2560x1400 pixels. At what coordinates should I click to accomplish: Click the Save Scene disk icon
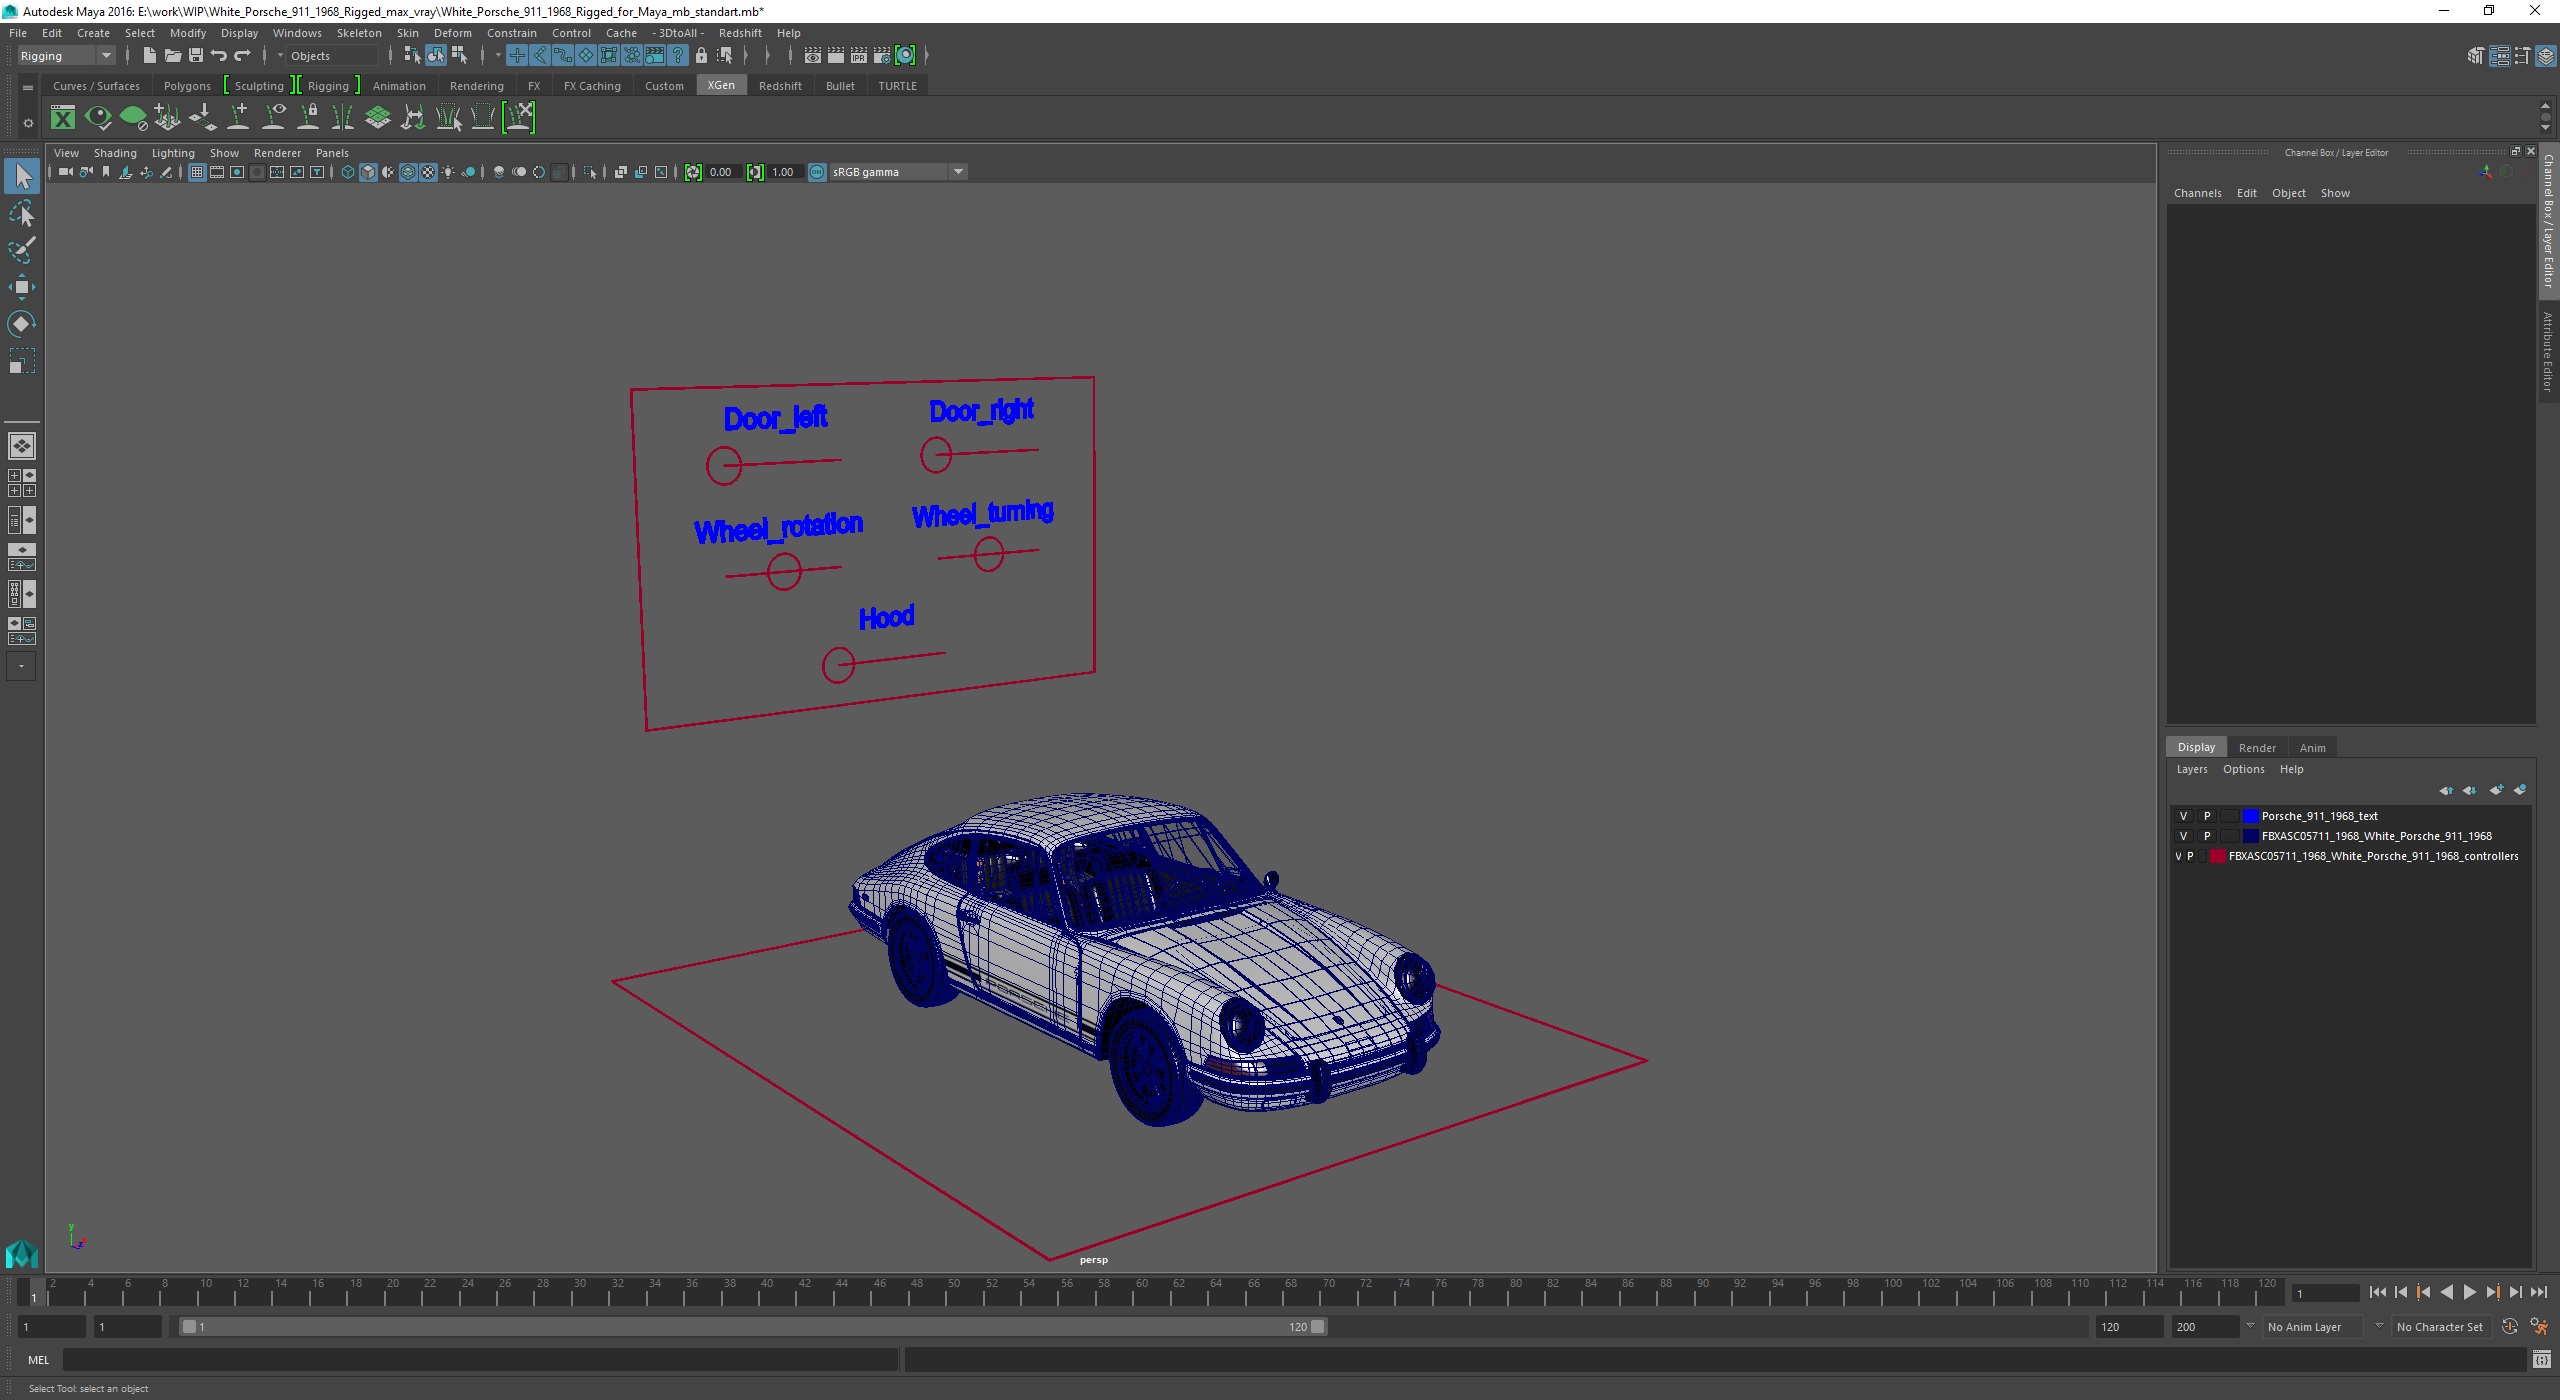click(x=195, y=56)
